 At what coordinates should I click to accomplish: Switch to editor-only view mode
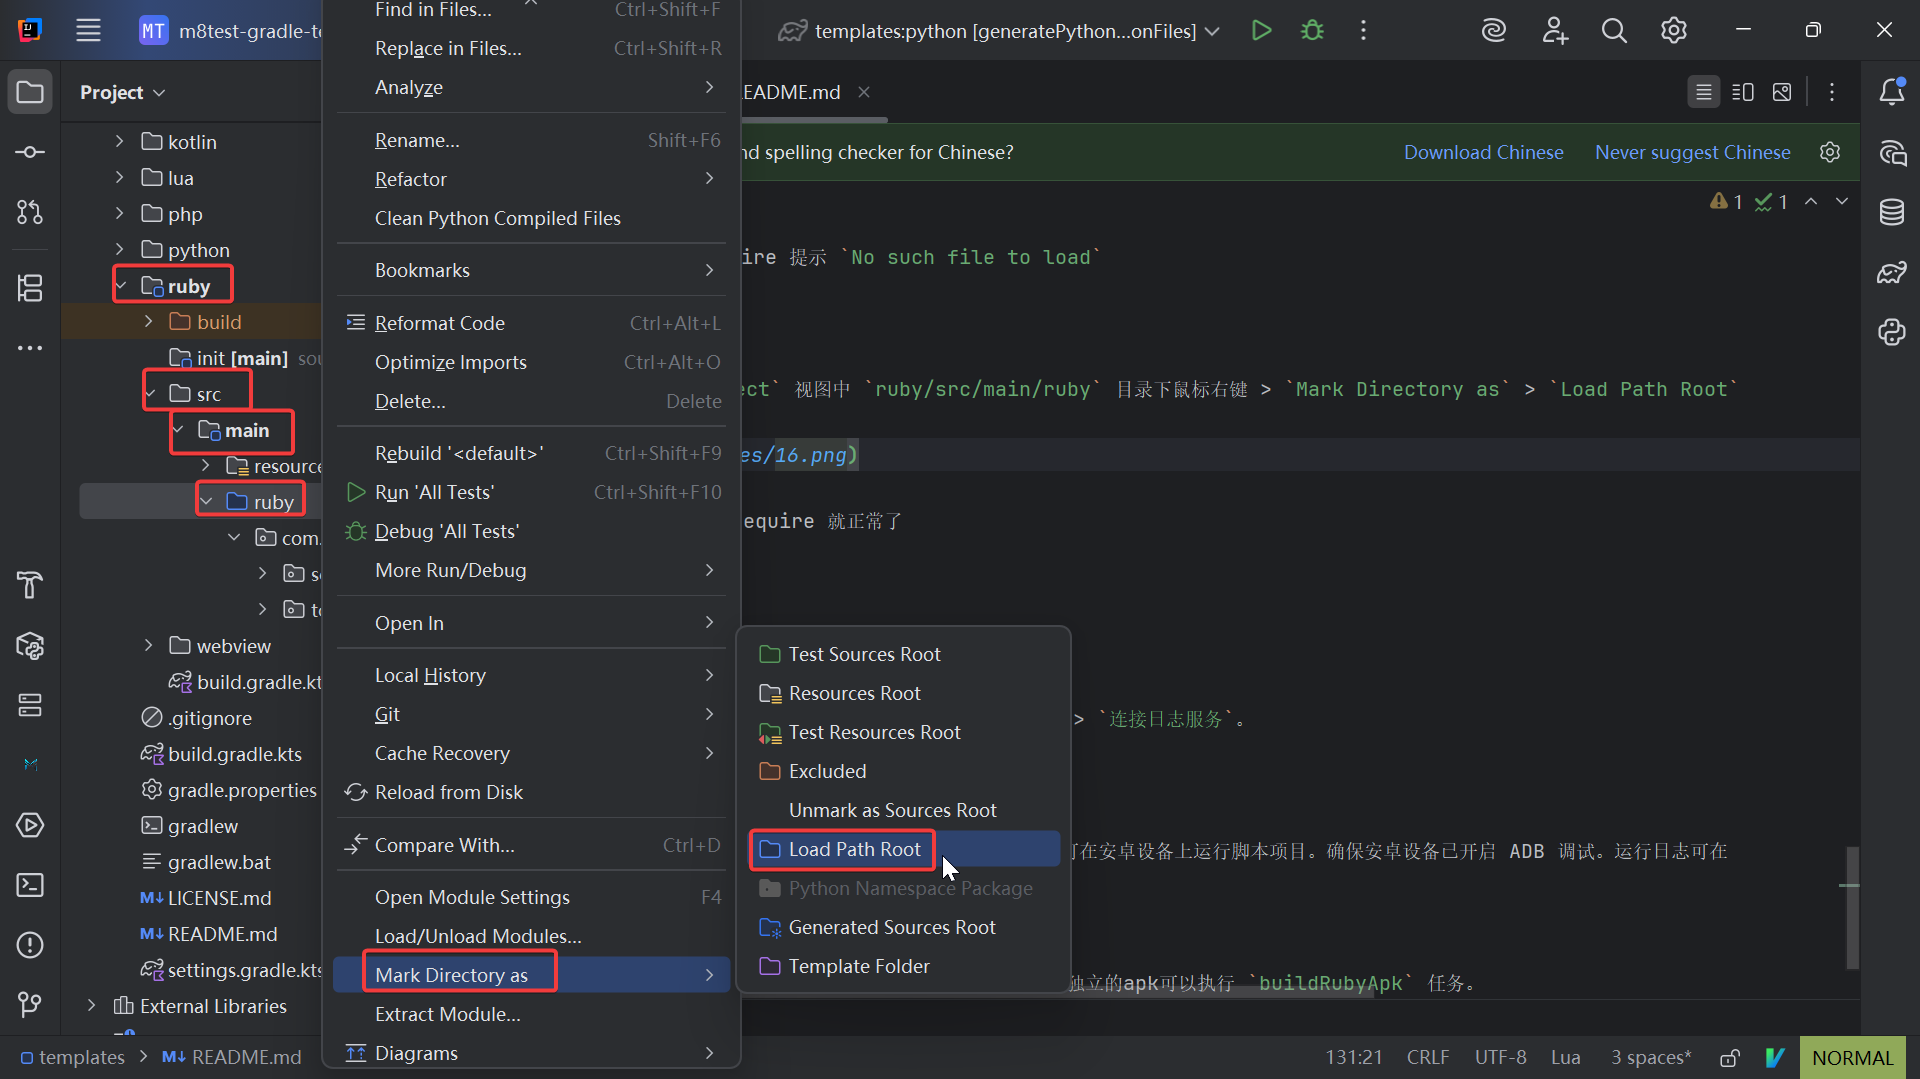1703,92
